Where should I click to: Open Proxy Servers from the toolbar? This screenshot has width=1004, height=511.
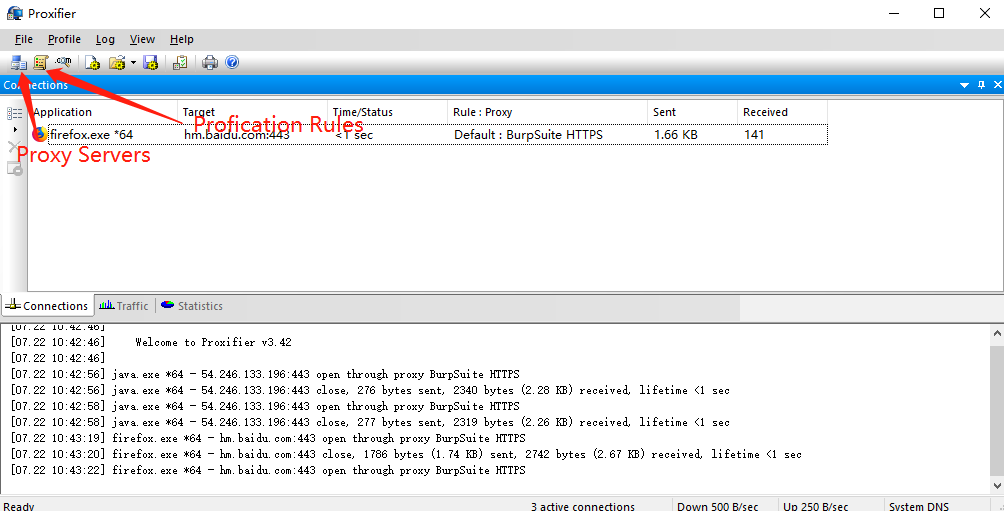[19, 62]
